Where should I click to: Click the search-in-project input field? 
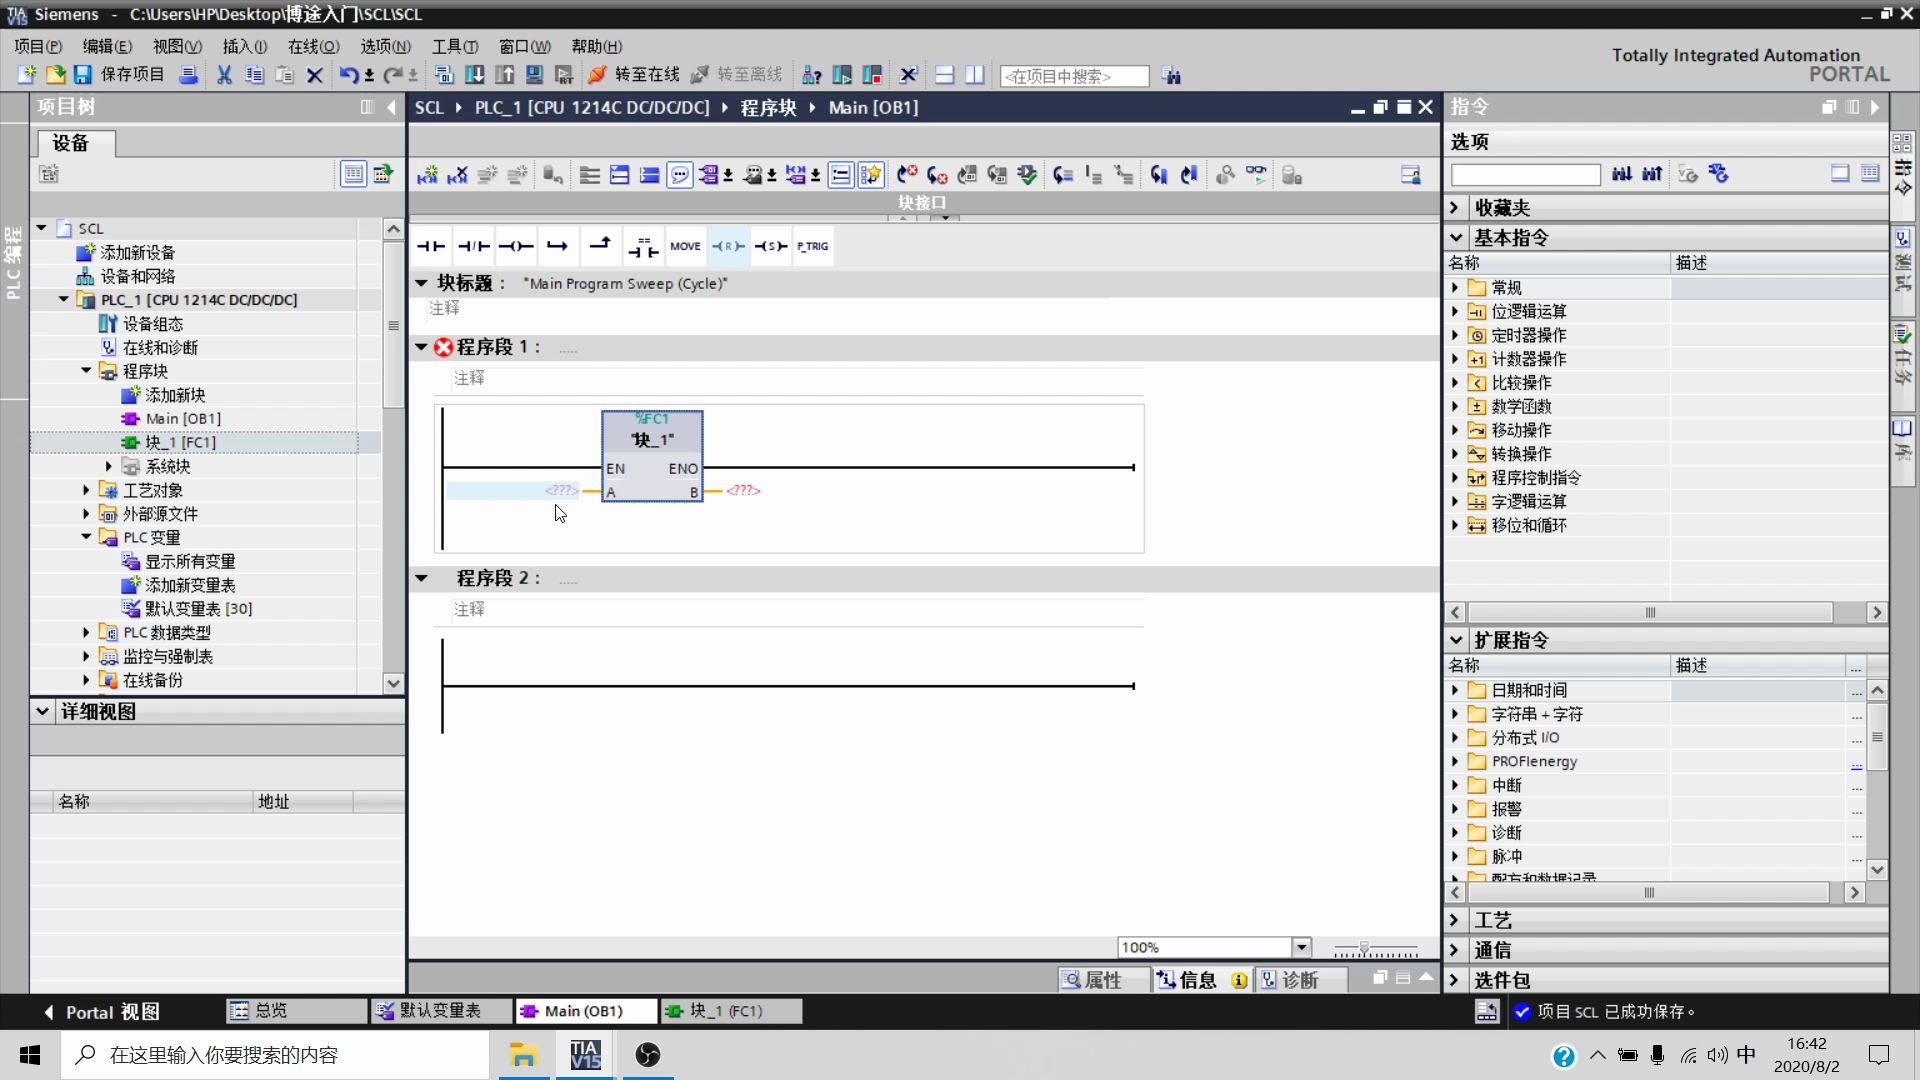[x=1073, y=76]
